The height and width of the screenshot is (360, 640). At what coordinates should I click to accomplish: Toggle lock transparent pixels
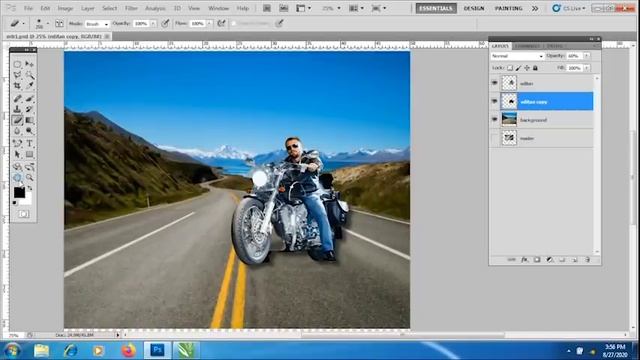[510, 68]
